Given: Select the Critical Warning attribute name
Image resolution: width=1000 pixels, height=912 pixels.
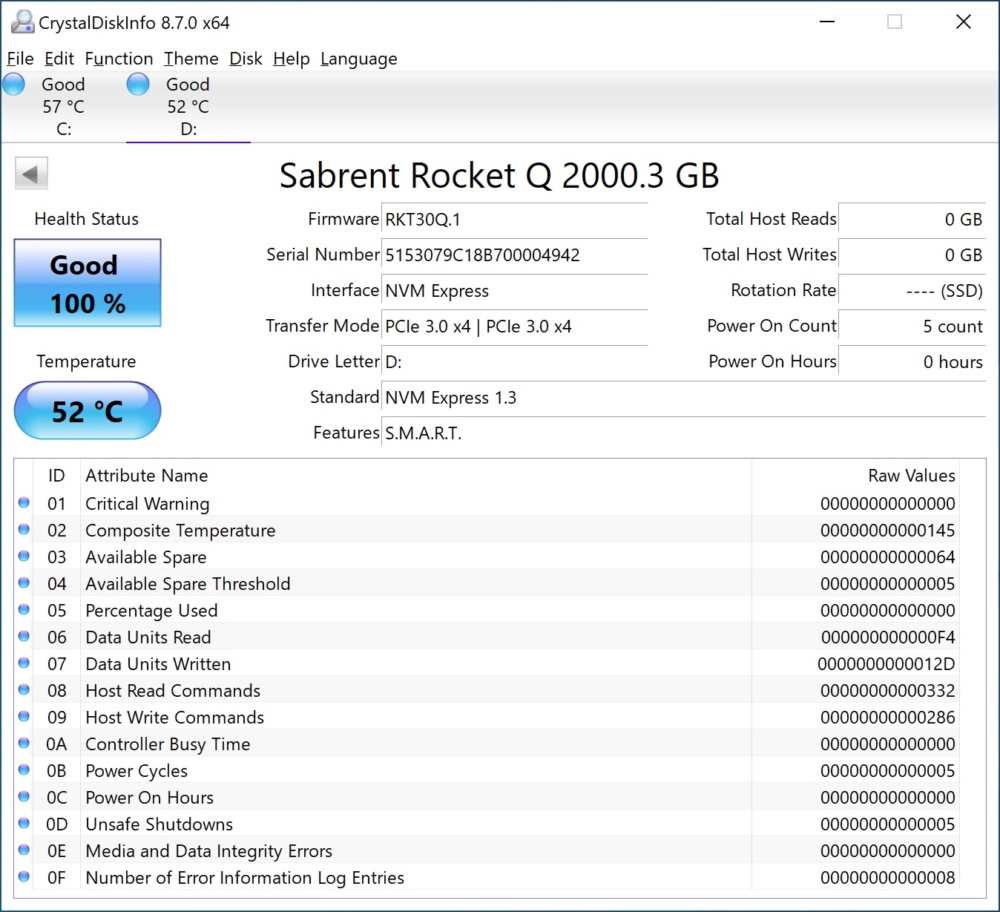Looking at the screenshot, I should 147,504.
